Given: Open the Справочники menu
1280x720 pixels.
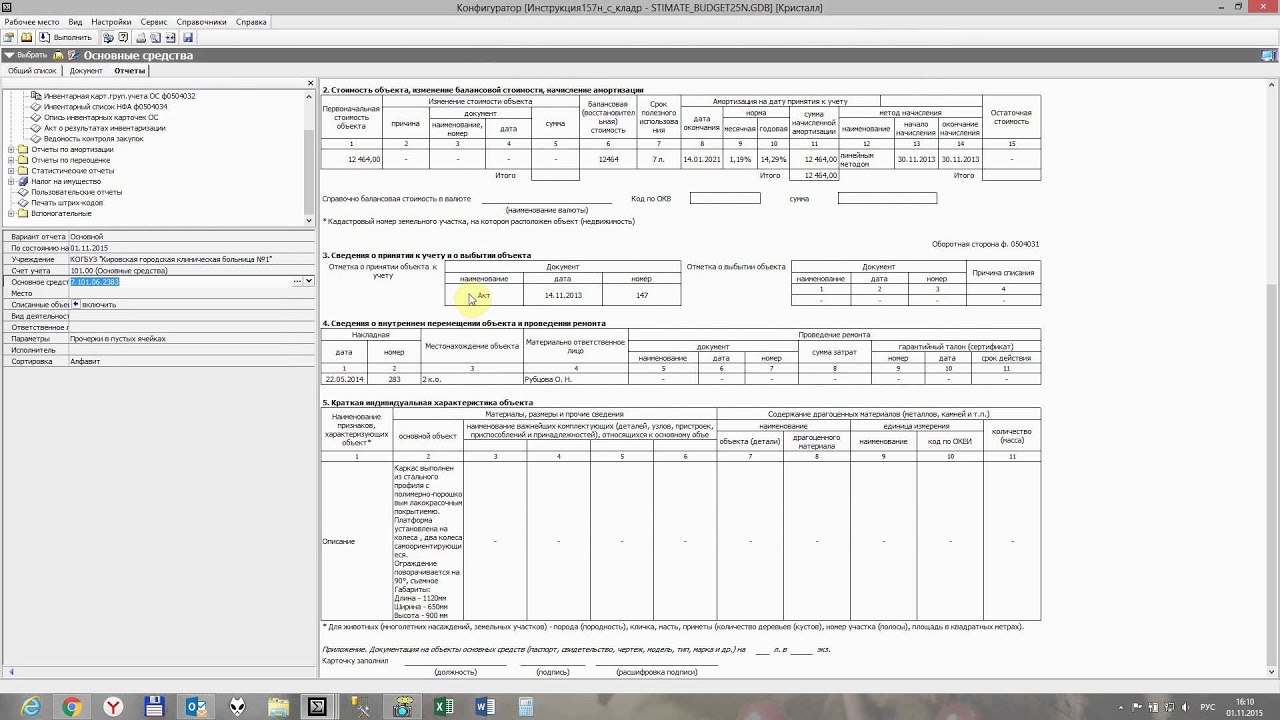Looking at the screenshot, I should pyautogui.click(x=200, y=21).
